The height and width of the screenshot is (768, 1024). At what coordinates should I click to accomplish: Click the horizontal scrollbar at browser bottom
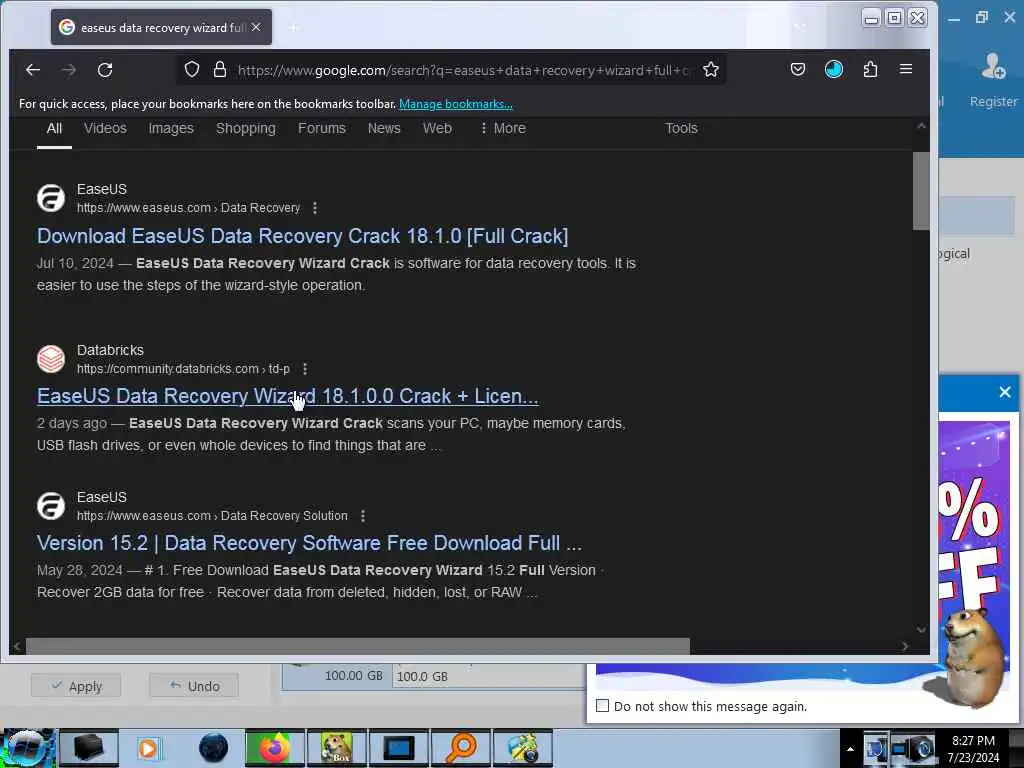coord(357,646)
